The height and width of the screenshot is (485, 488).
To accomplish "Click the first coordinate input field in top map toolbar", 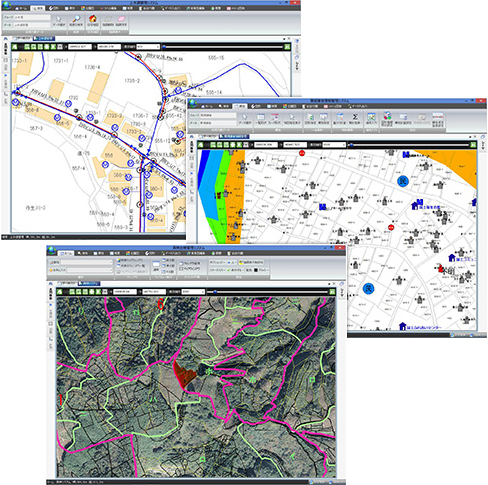I will 80,47.
